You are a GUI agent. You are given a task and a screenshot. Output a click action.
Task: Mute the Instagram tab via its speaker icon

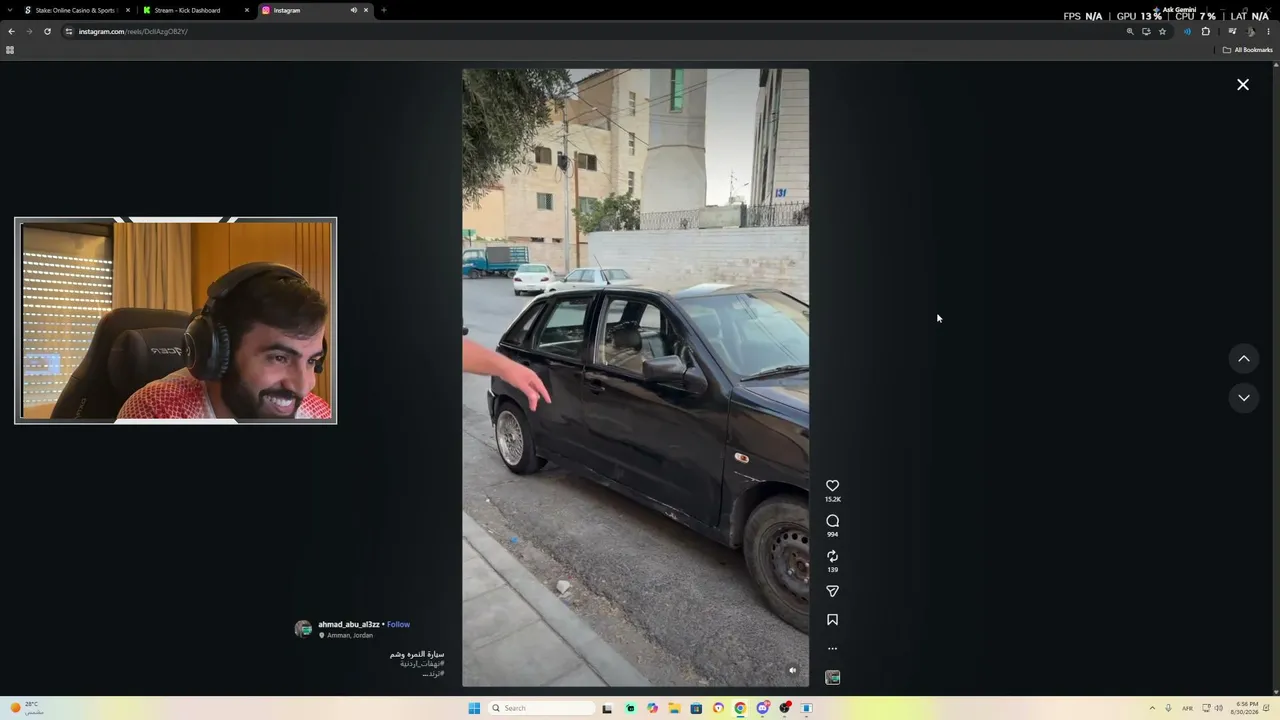(353, 10)
